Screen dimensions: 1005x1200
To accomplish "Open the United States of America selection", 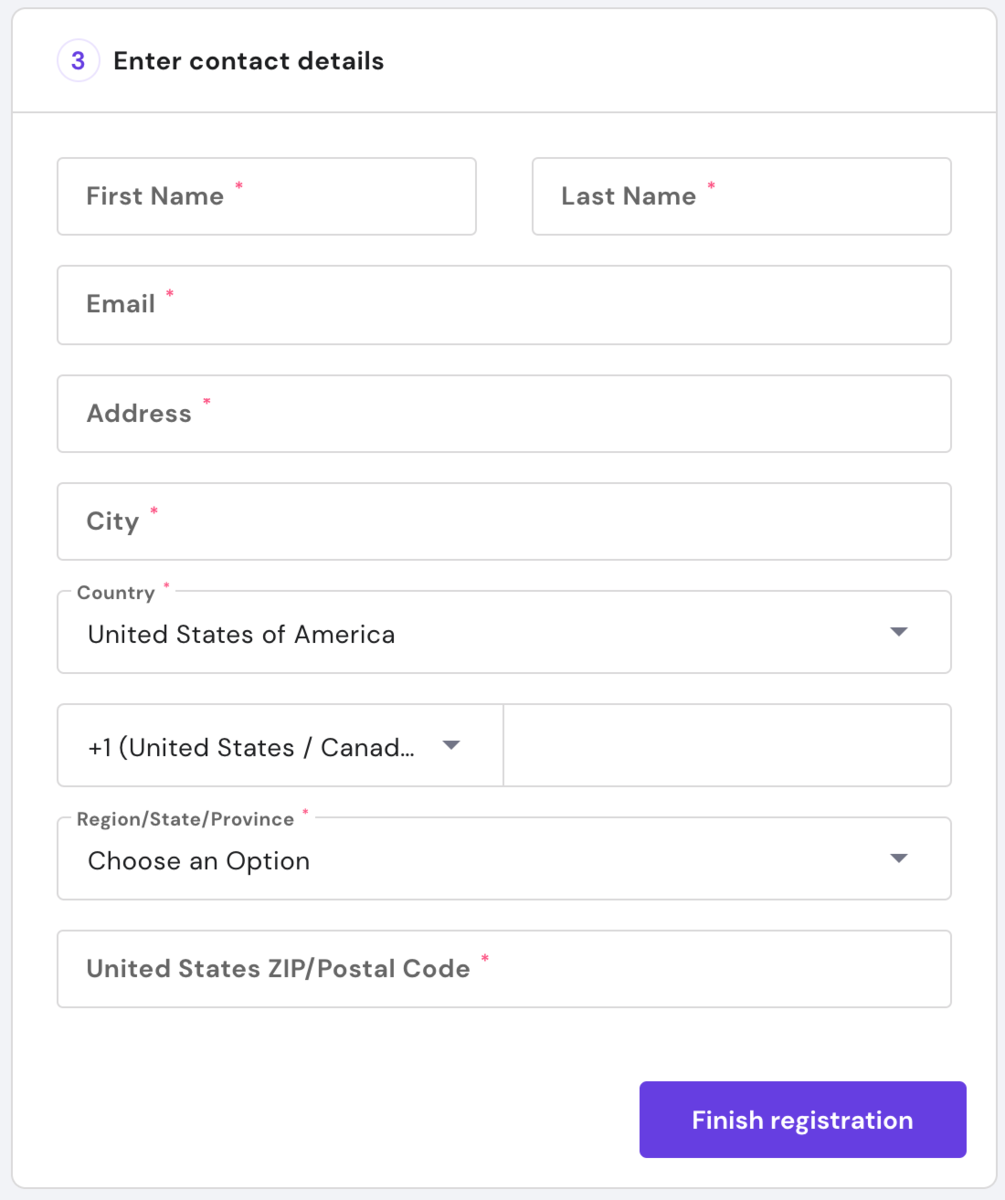I will 480,634.
